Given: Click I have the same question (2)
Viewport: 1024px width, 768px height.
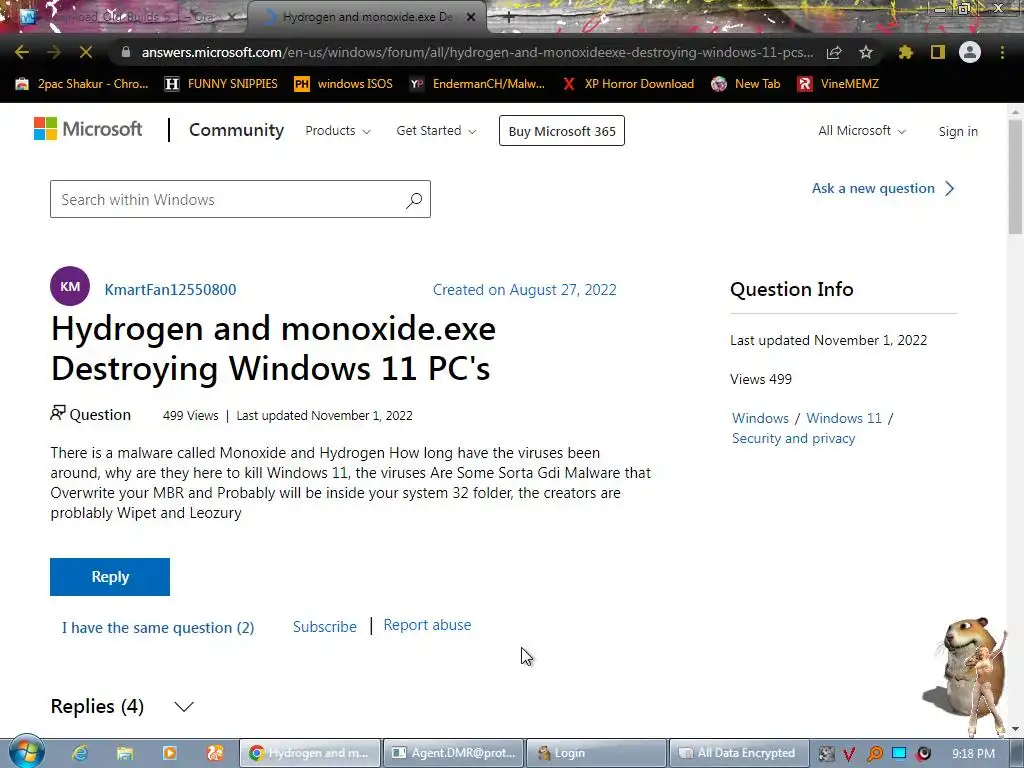Looking at the screenshot, I should tap(158, 628).
